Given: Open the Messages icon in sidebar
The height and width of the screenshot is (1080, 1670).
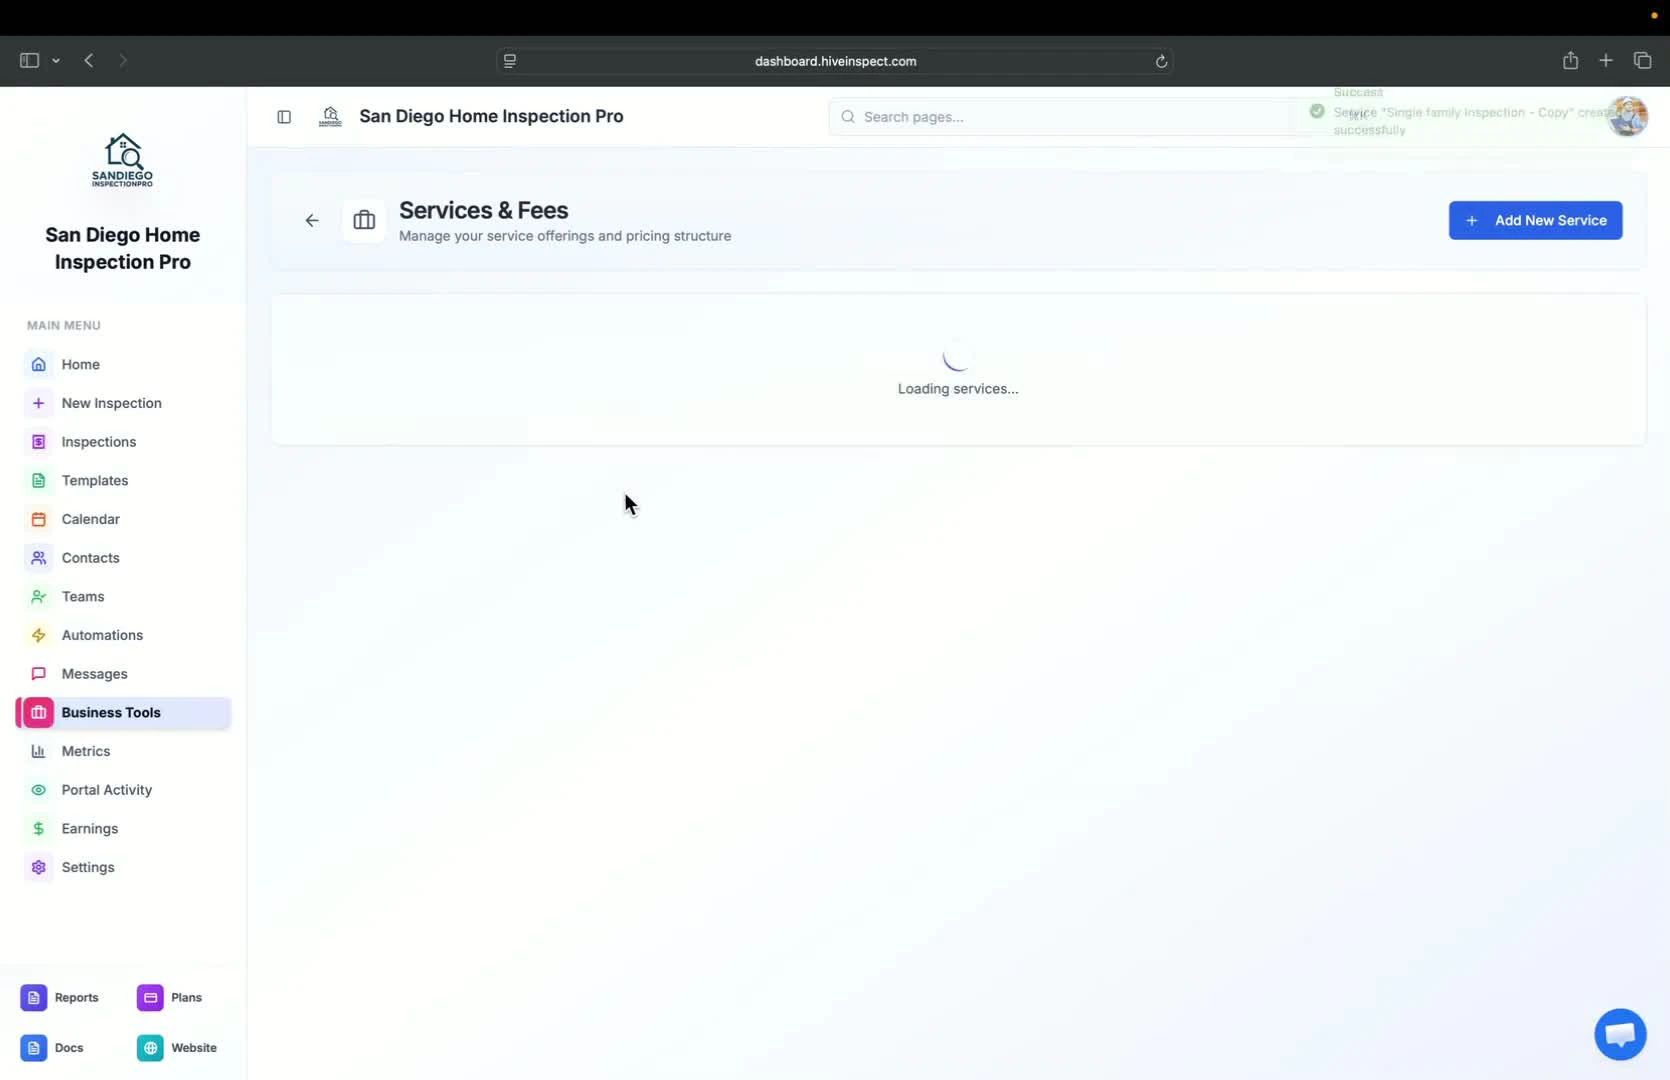Looking at the screenshot, I should pyautogui.click(x=38, y=673).
